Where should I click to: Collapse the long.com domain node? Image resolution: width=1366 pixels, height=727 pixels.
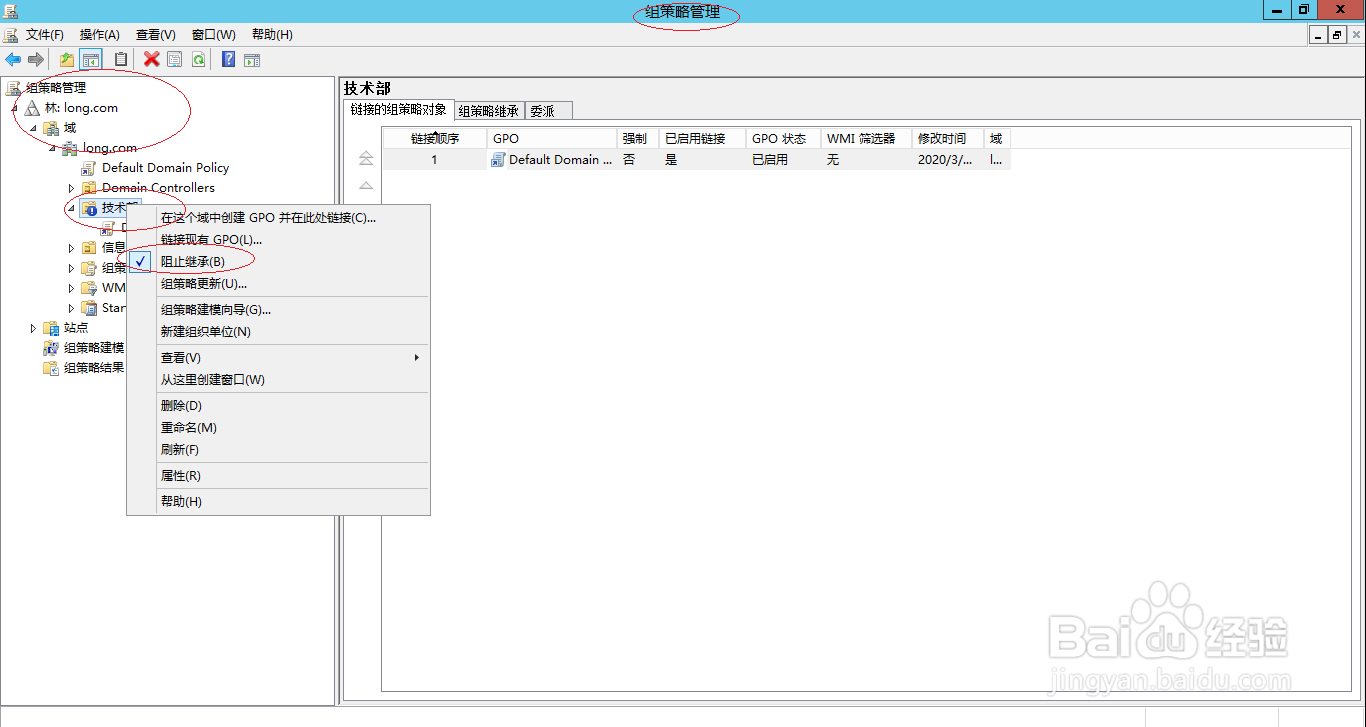tap(51, 147)
